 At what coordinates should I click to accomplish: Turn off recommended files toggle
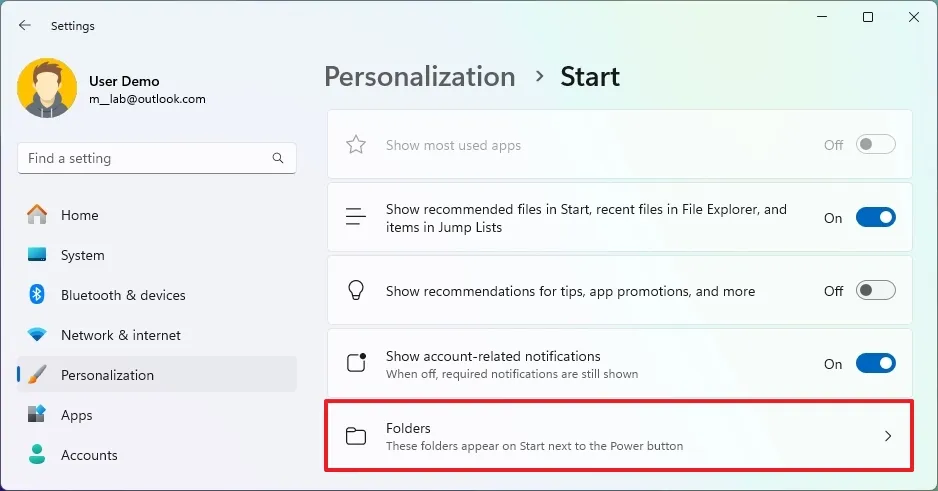coord(875,218)
